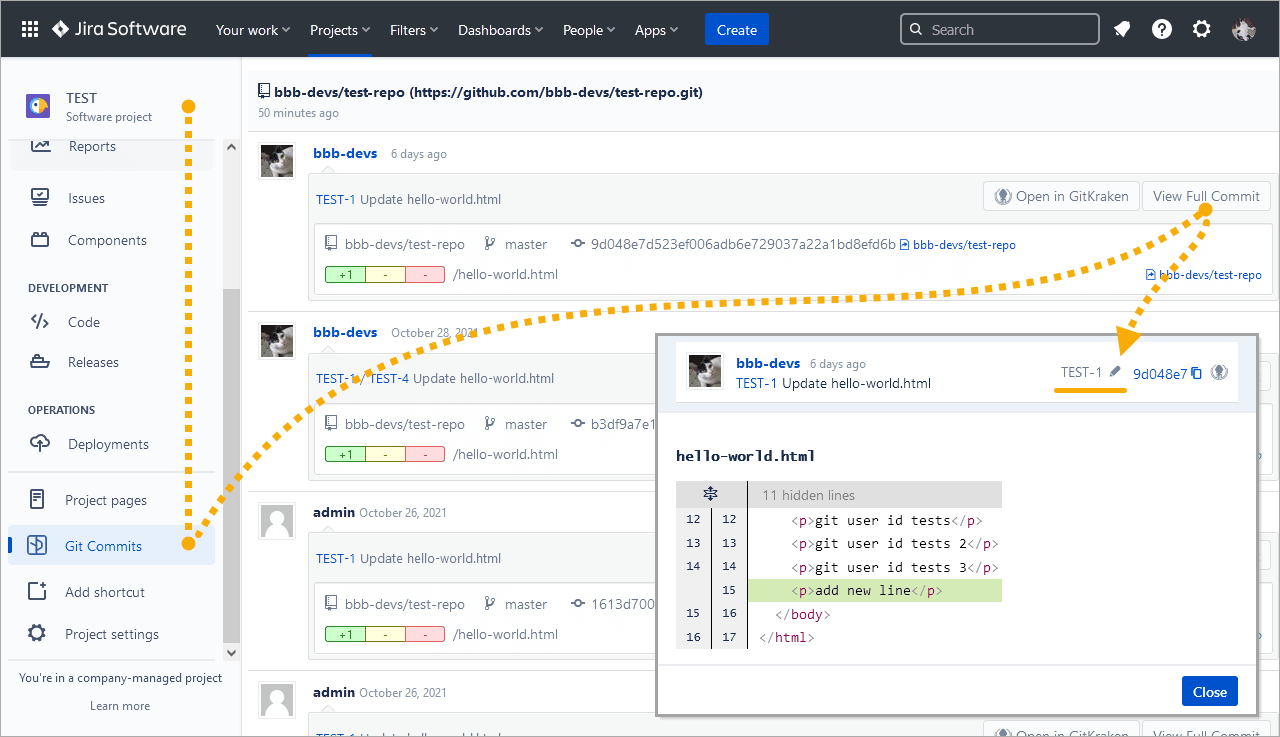
Task: Click the hello-world.html diff heading
Action: click(x=745, y=456)
